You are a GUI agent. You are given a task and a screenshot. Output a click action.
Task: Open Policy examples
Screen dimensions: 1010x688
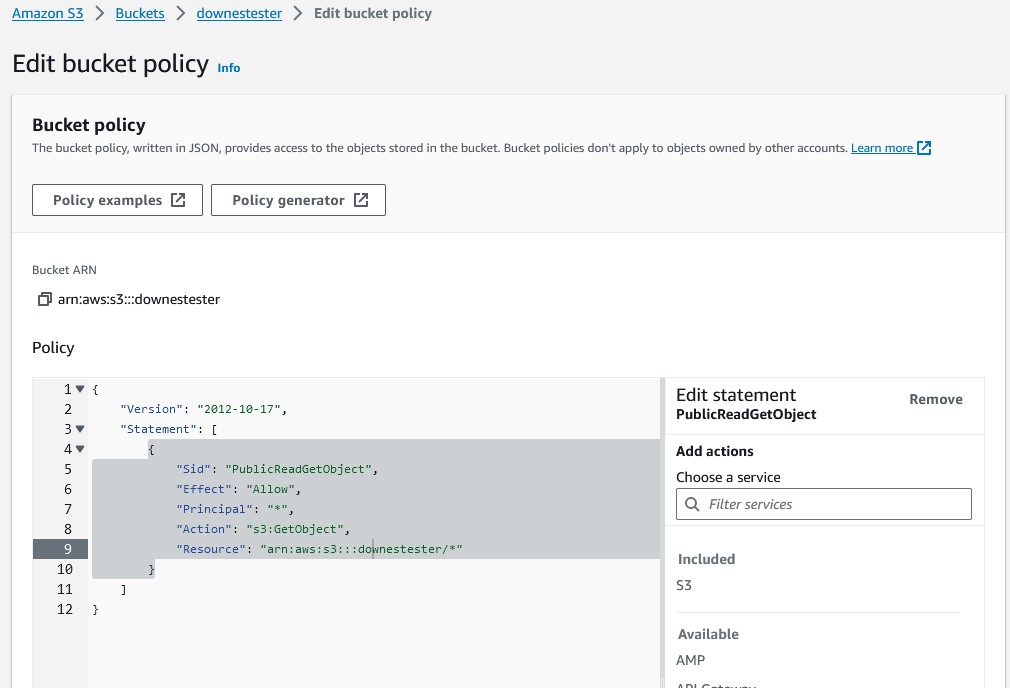point(117,200)
